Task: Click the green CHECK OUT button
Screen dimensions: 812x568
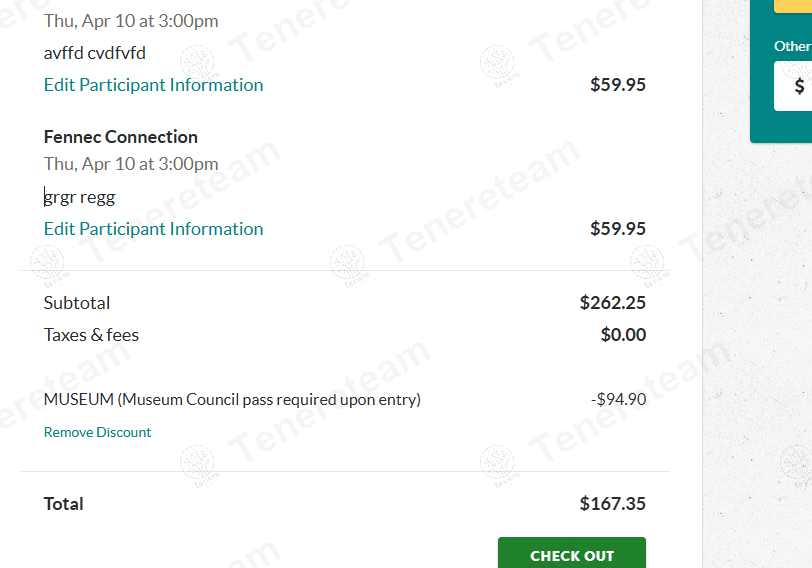Action: coord(571,554)
